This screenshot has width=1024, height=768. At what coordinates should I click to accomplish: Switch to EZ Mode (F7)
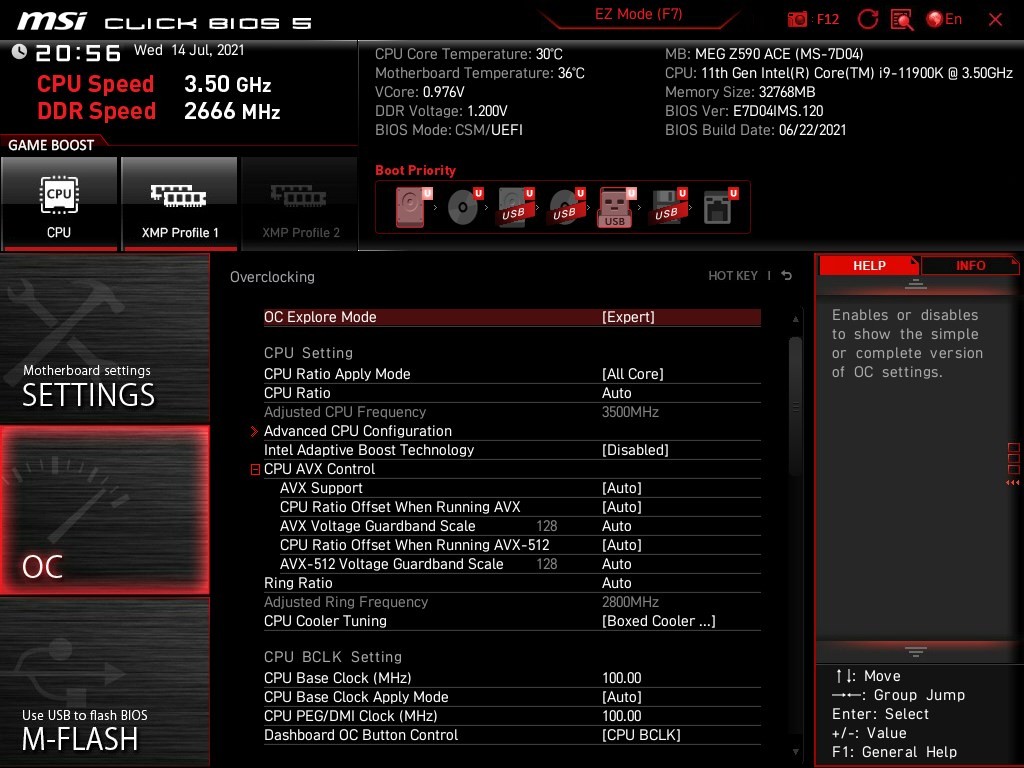pos(638,15)
